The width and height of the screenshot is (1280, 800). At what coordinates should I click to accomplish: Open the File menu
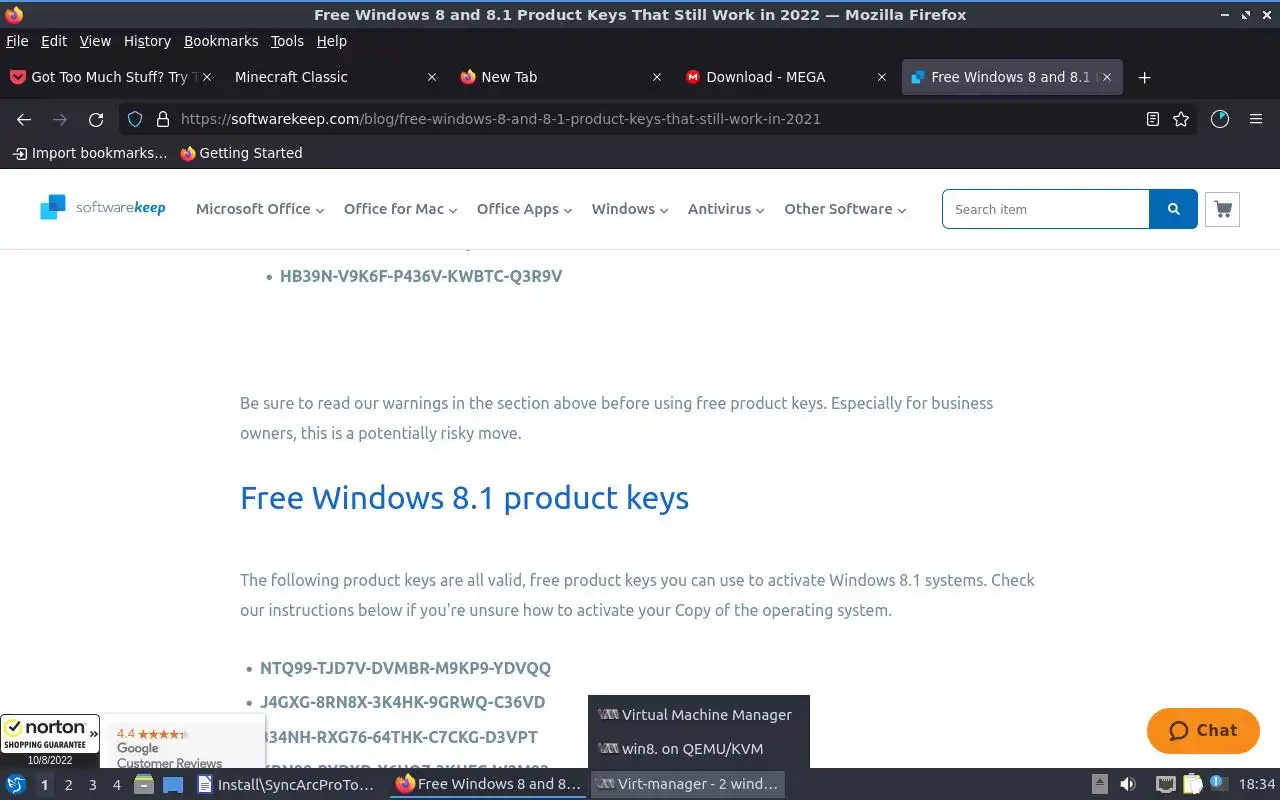pos(17,41)
